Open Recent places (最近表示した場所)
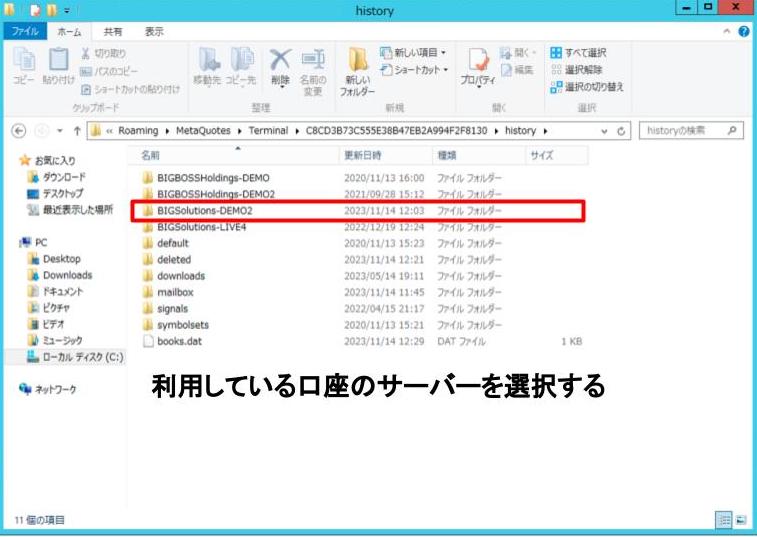Viewport: 757px width, 537px height. (x=70, y=210)
